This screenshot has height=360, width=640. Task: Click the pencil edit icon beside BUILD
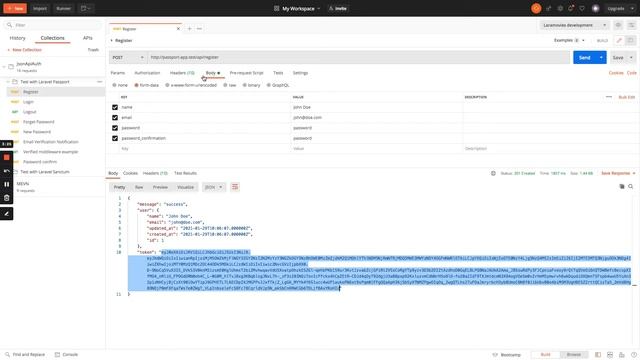619,40
